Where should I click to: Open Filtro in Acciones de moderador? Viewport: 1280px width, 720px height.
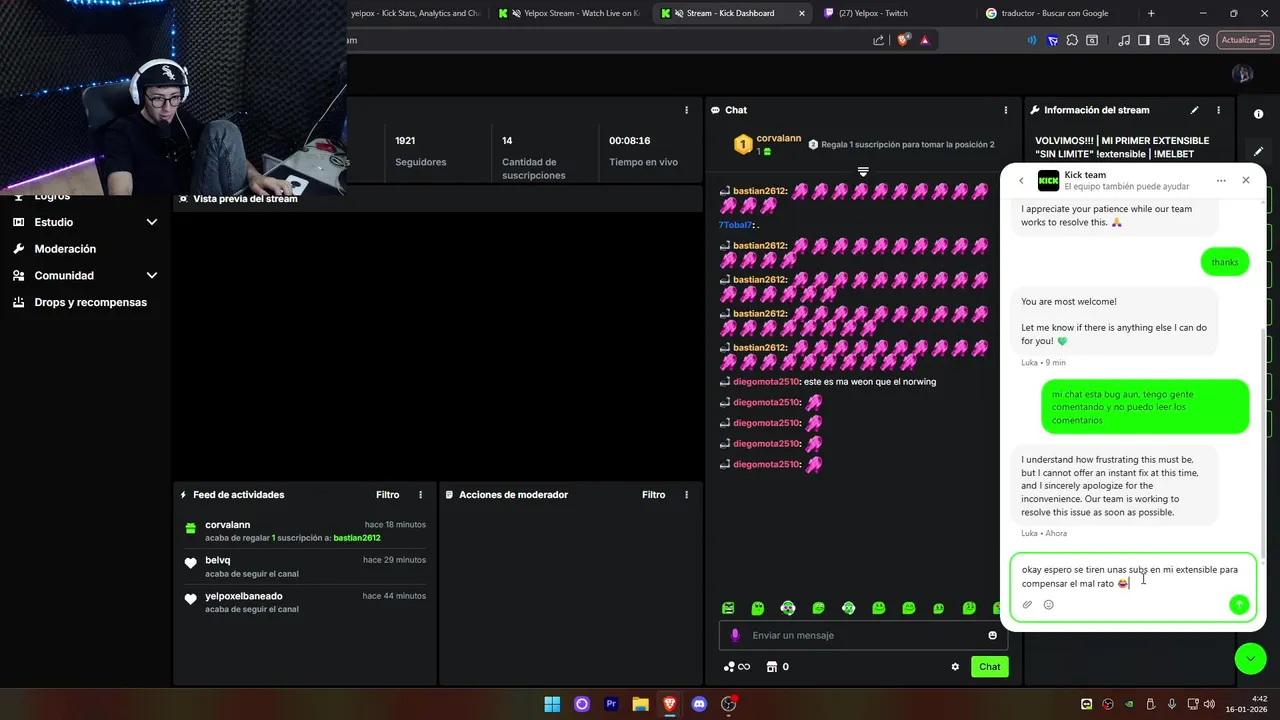tap(654, 495)
